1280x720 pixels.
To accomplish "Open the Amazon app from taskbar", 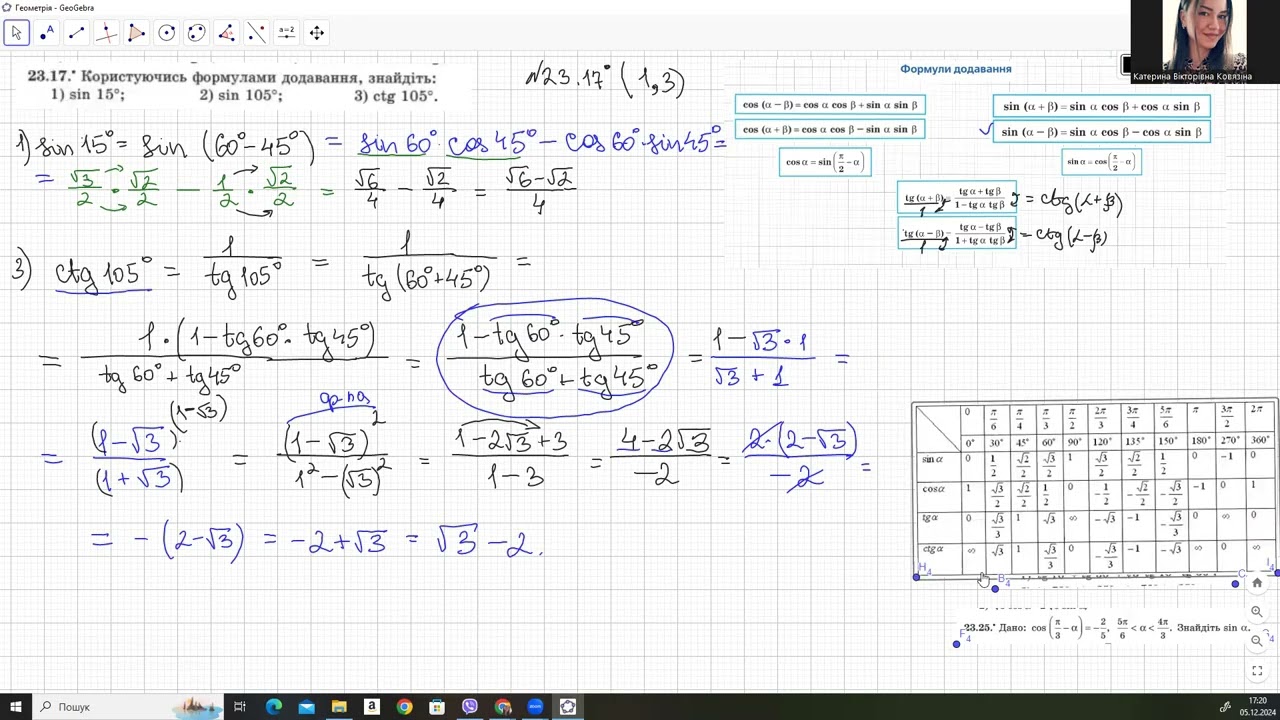I will point(372,707).
